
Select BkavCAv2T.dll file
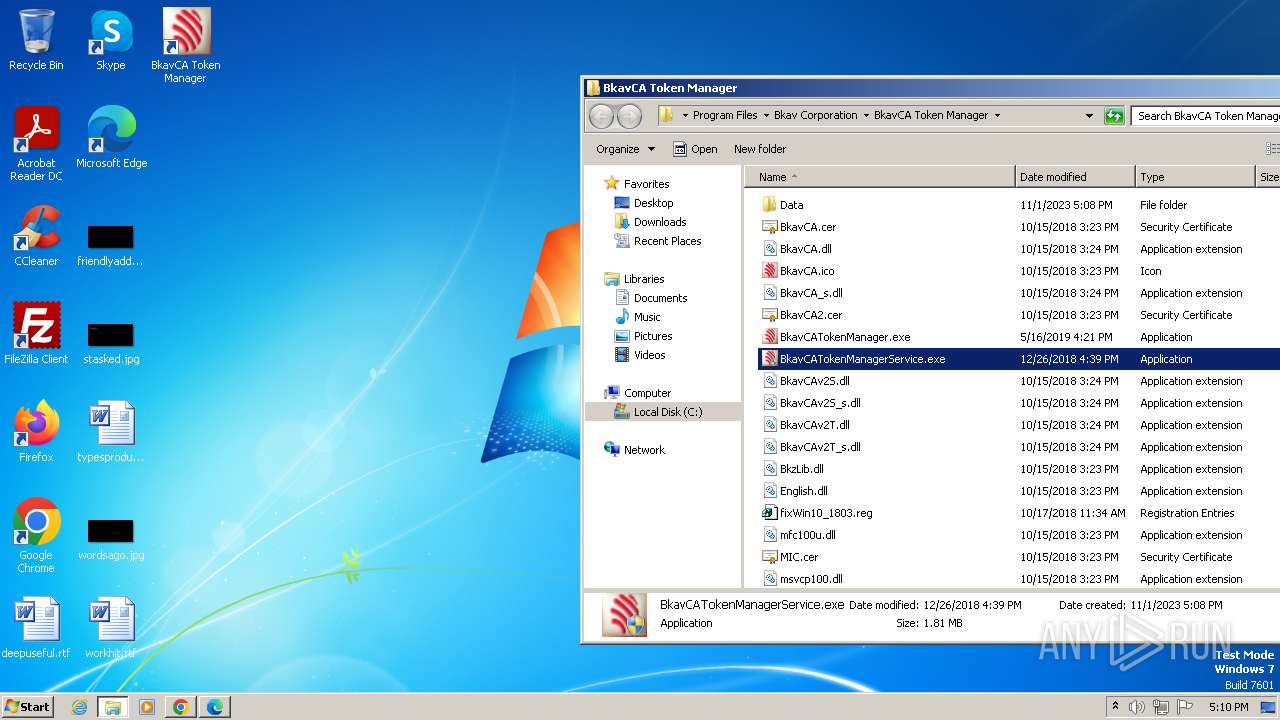point(806,425)
